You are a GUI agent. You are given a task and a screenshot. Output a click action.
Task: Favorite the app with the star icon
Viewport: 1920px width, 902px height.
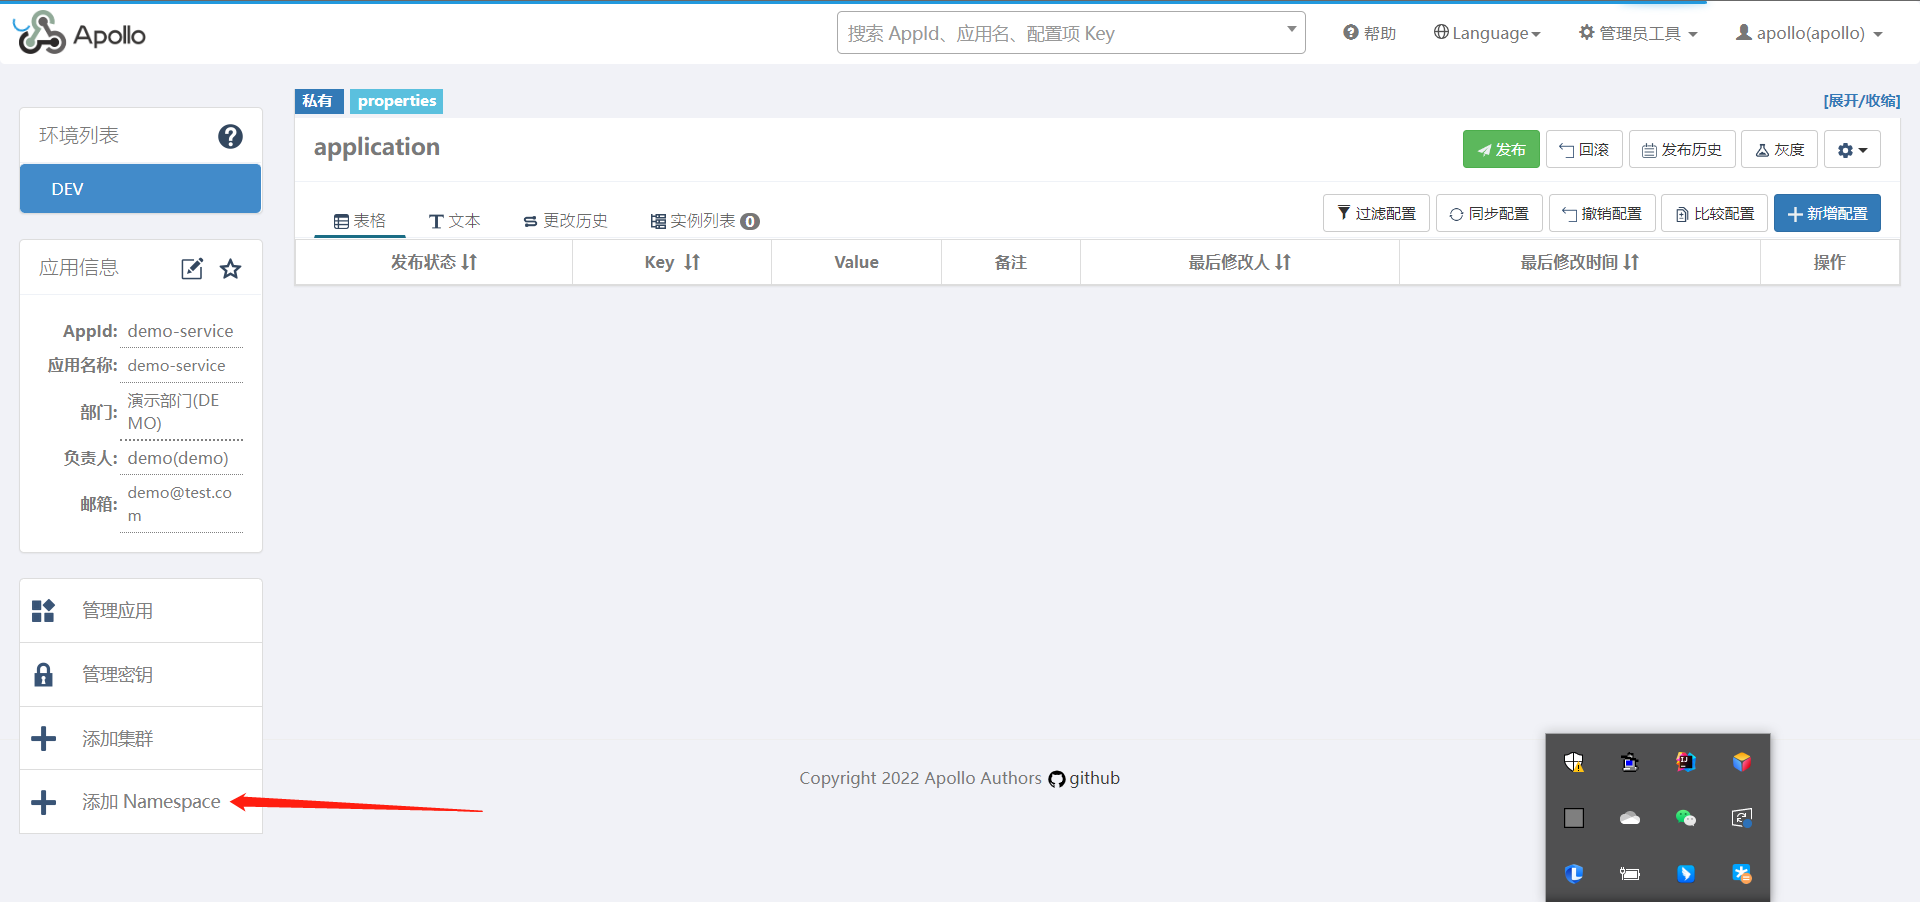[231, 268]
